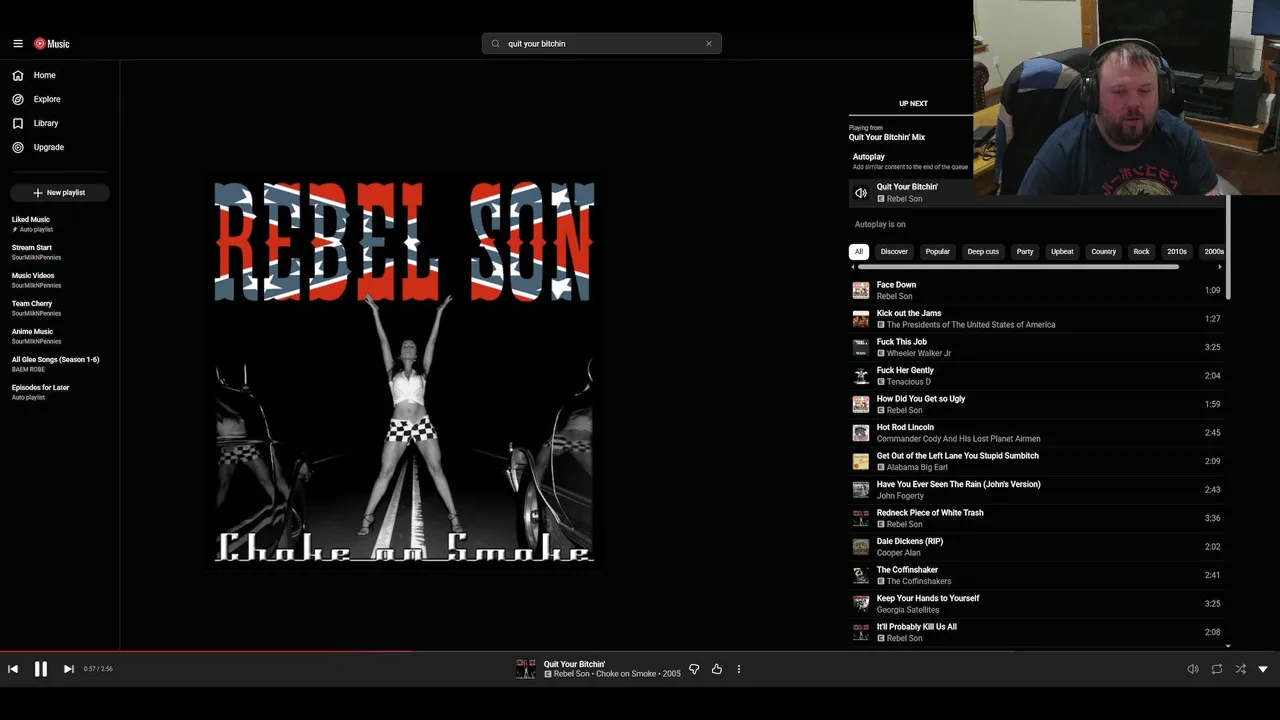
Task: Select the 2010s filter chip
Action: [1177, 252]
